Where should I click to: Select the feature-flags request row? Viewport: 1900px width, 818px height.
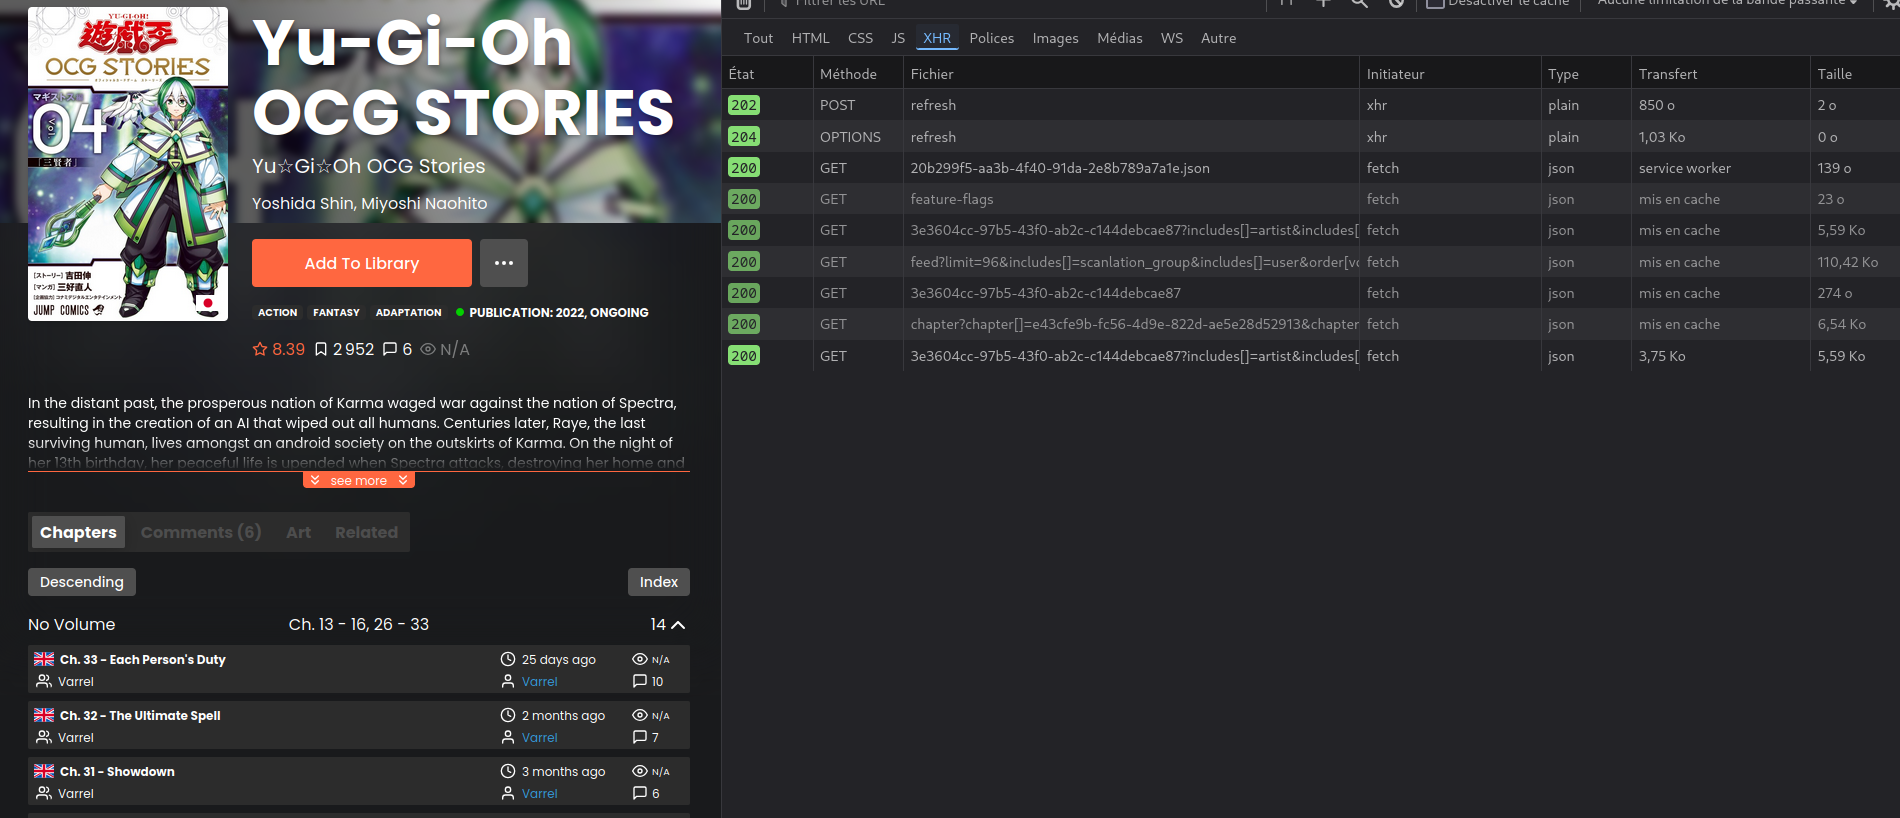pyautogui.click(x=1311, y=199)
